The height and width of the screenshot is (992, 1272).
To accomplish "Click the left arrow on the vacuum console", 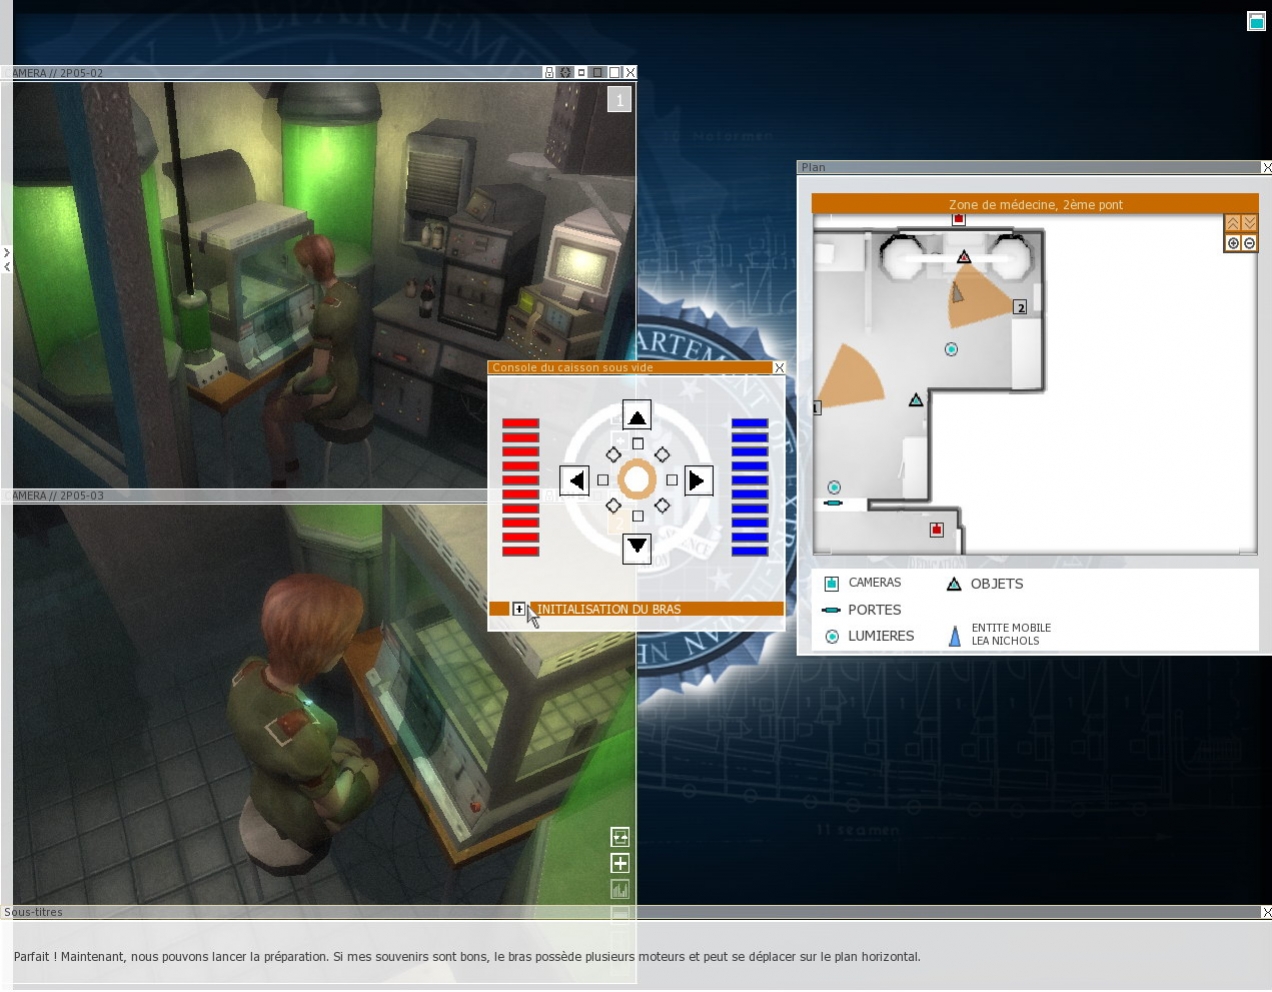I will click(574, 481).
